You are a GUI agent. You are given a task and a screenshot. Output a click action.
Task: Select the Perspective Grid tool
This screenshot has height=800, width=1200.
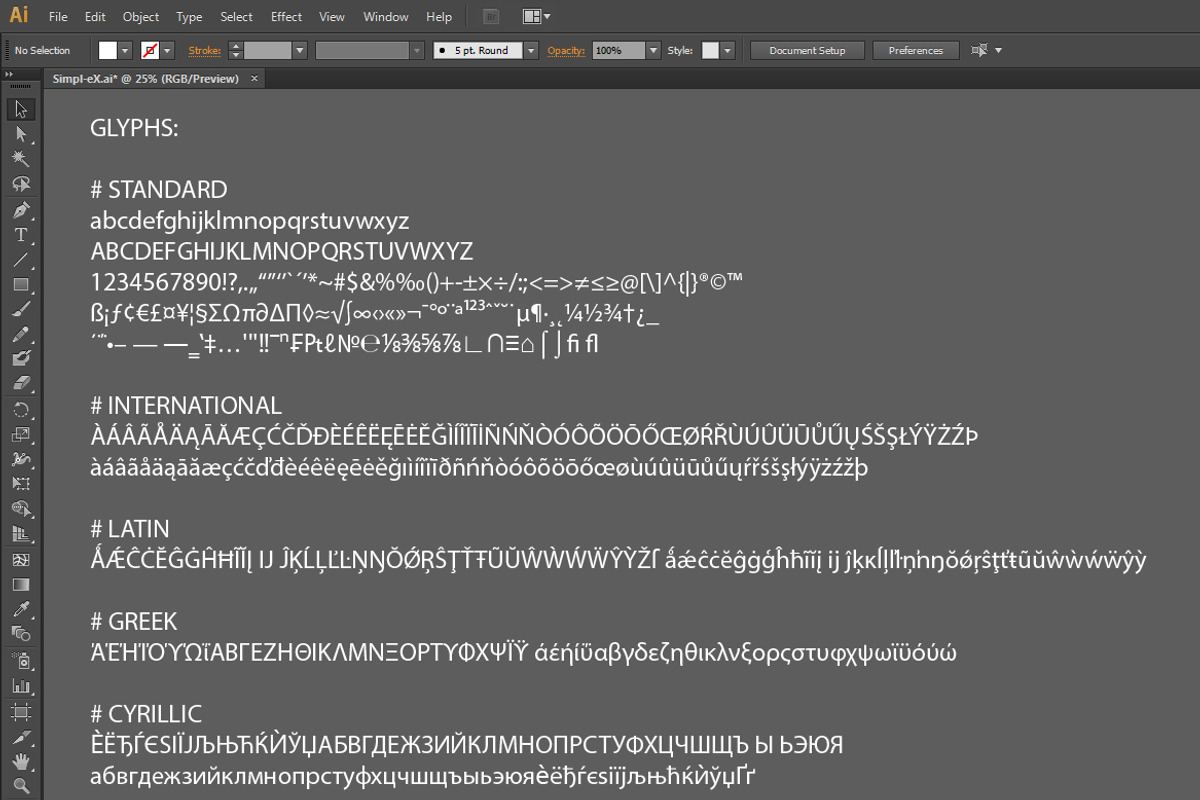click(21, 535)
